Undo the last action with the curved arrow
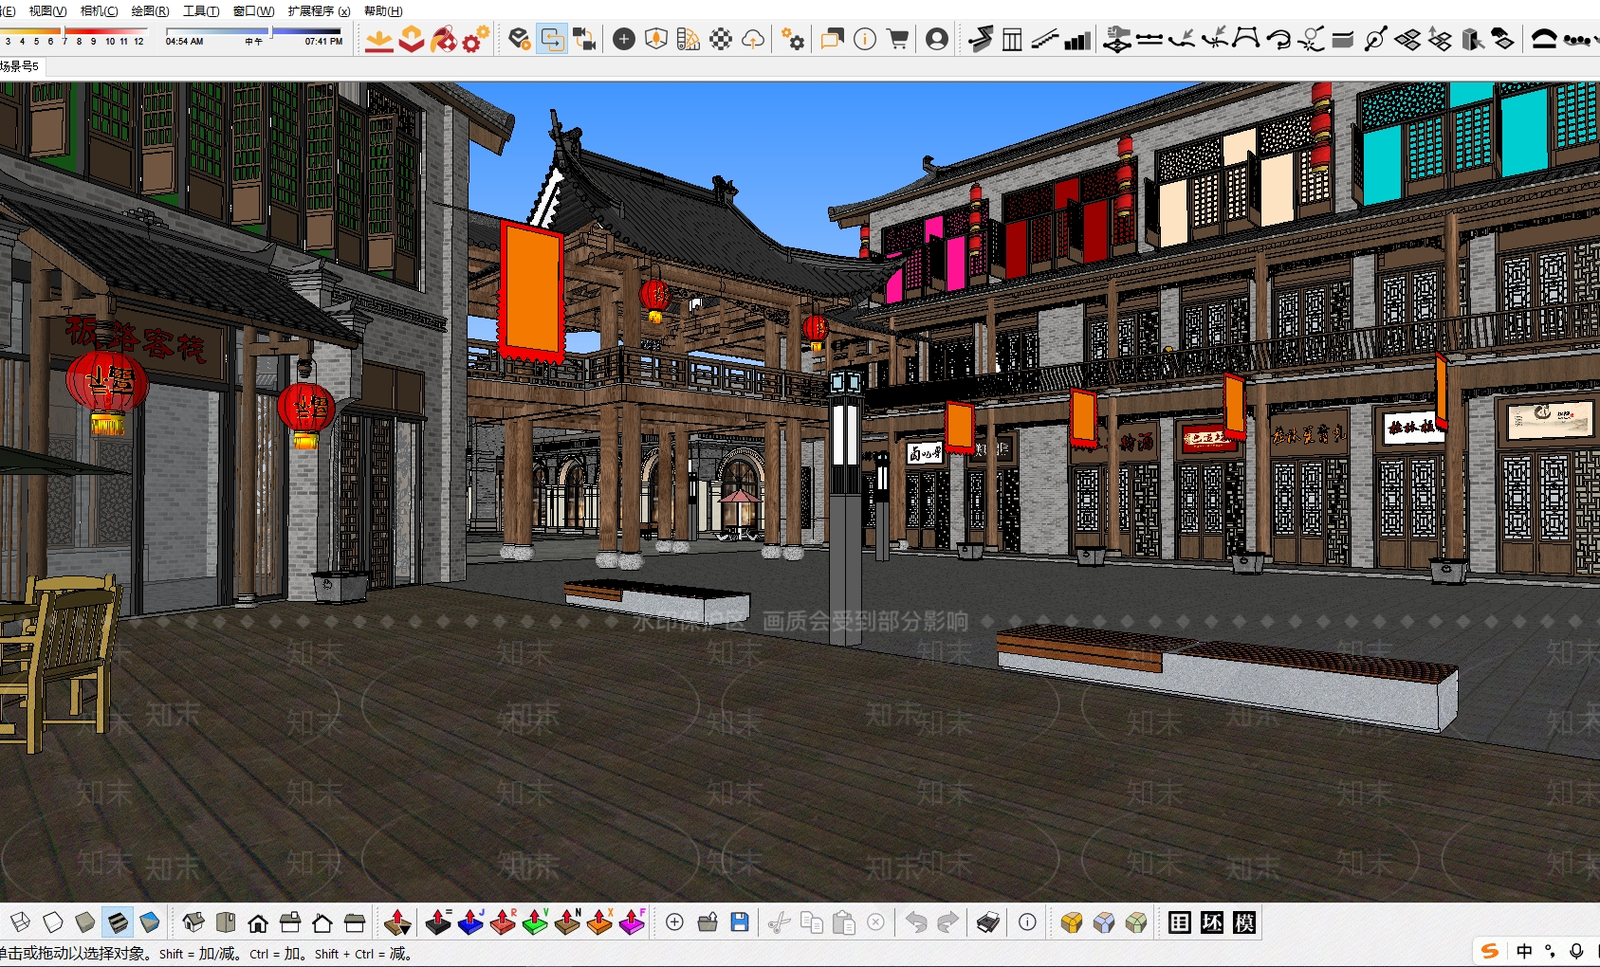The height and width of the screenshot is (967, 1600). tap(916, 922)
